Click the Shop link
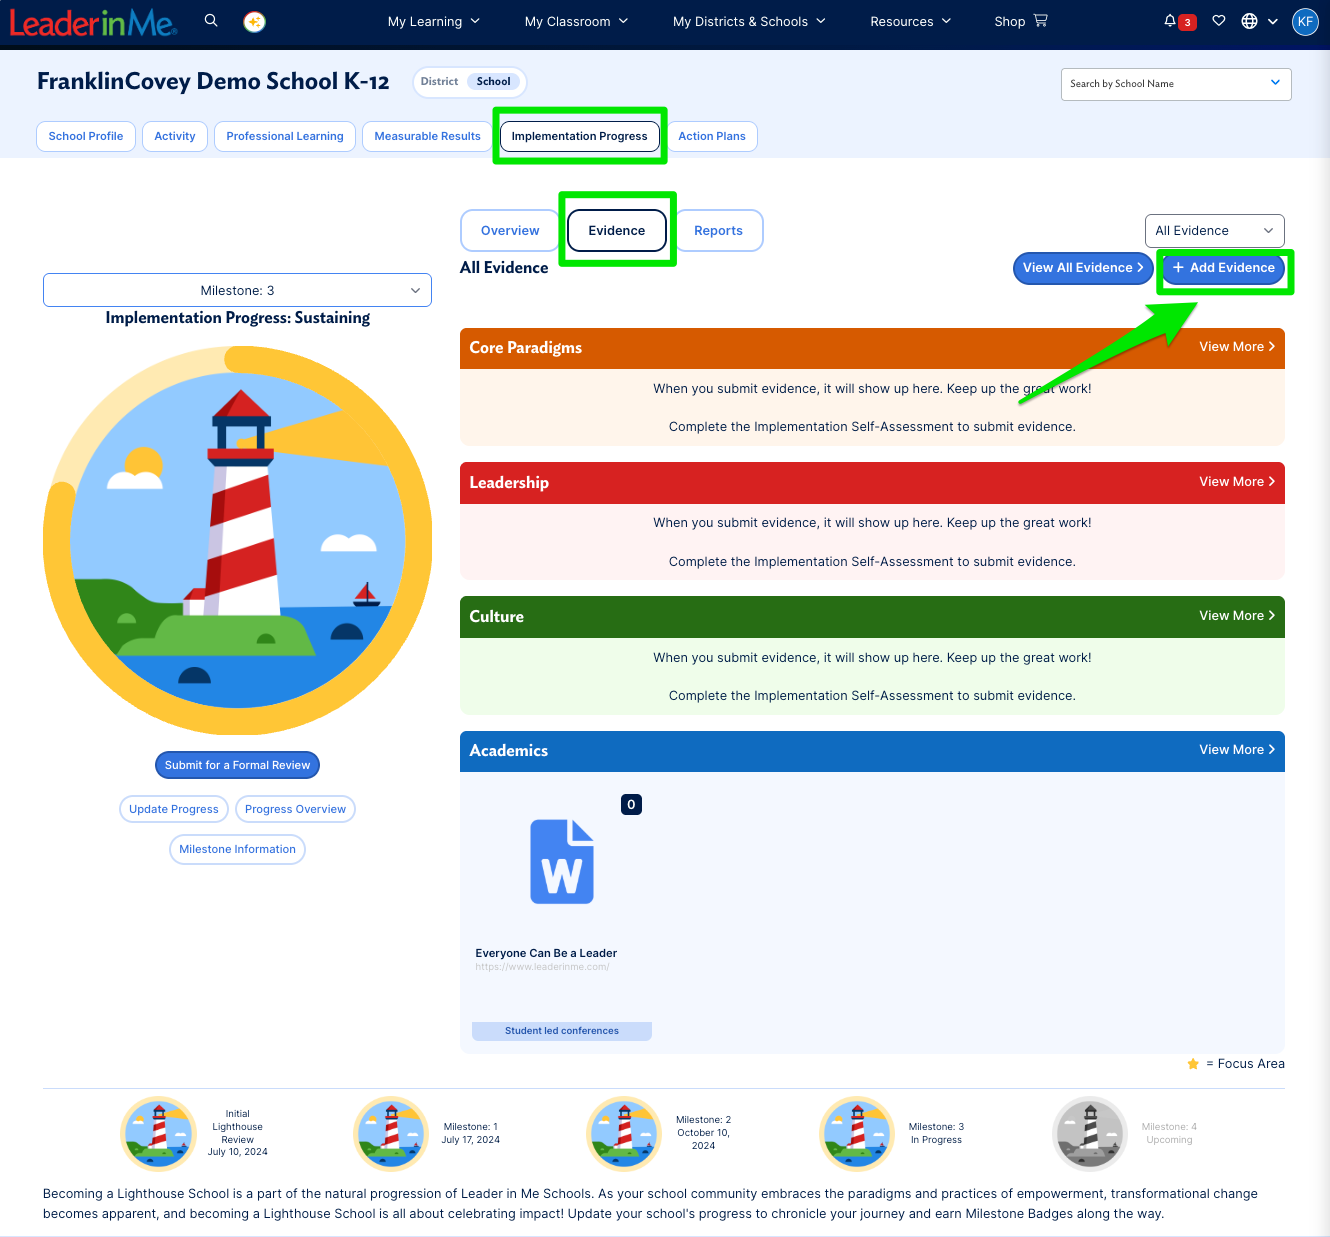Image resolution: width=1330 pixels, height=1237 pixels. click(1009, 21)
